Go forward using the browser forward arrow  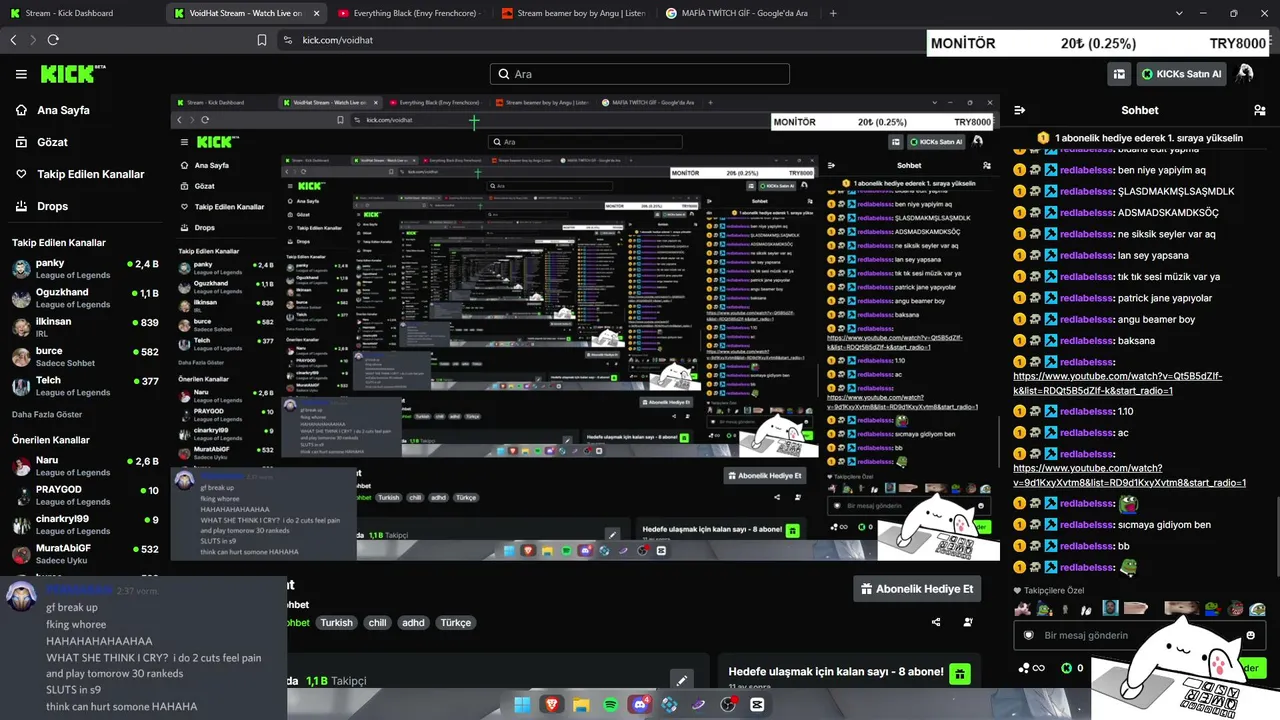point(33,40)
